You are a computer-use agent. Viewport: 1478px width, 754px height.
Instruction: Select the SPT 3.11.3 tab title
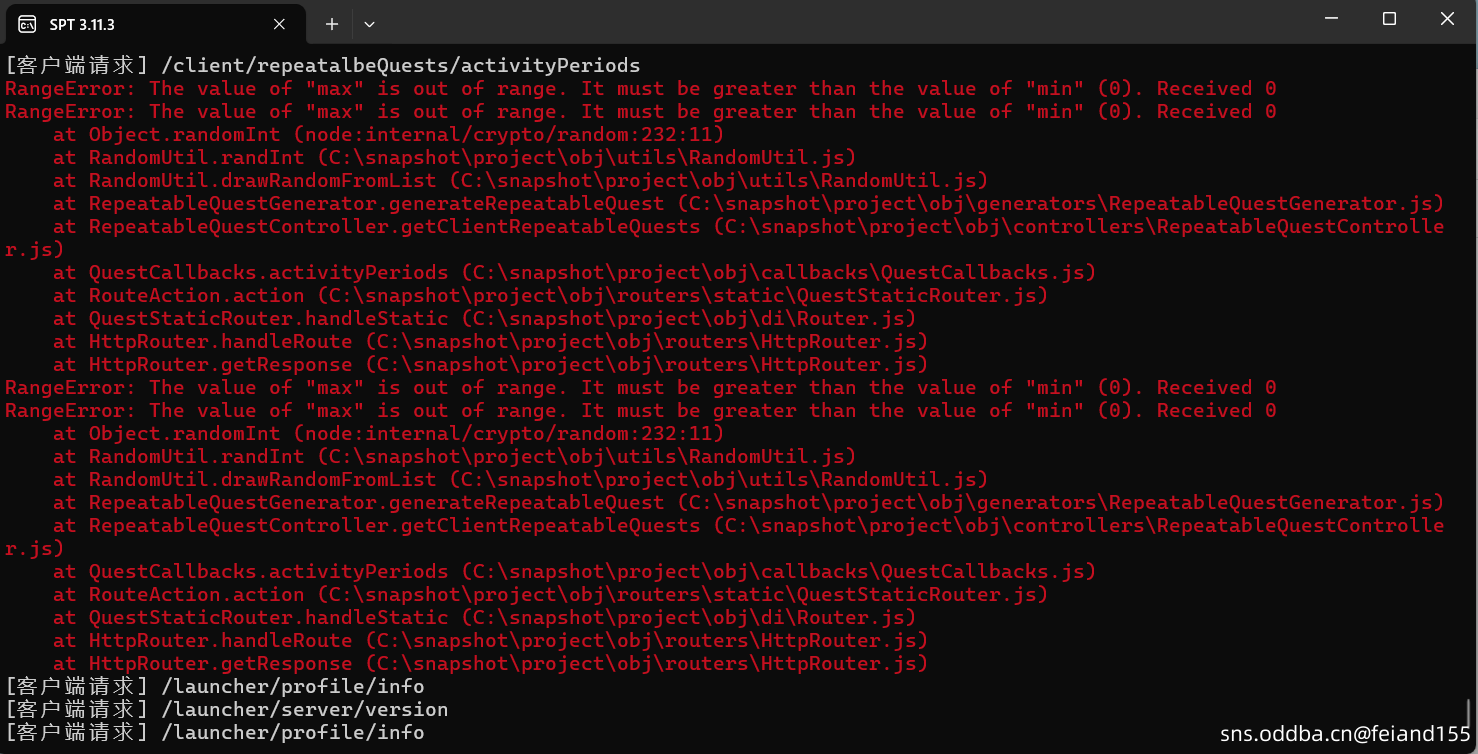point(82,24)
